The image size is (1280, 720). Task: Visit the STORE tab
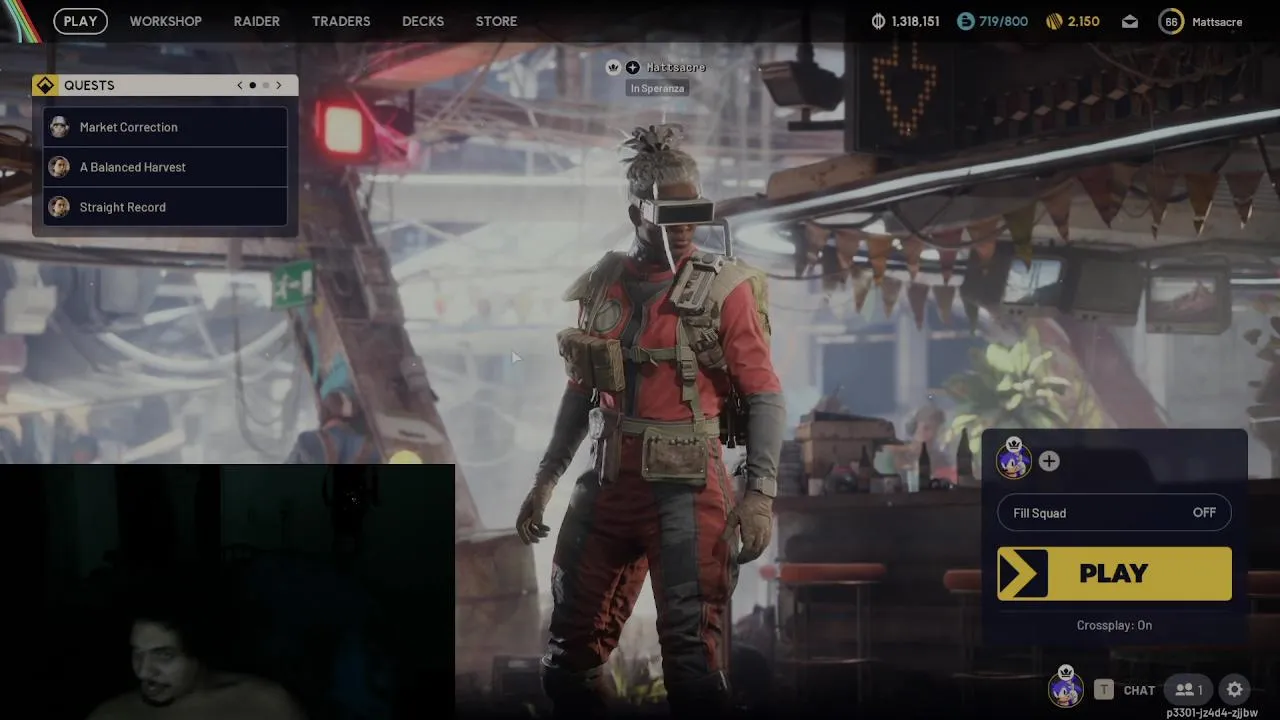coord(496,21)
